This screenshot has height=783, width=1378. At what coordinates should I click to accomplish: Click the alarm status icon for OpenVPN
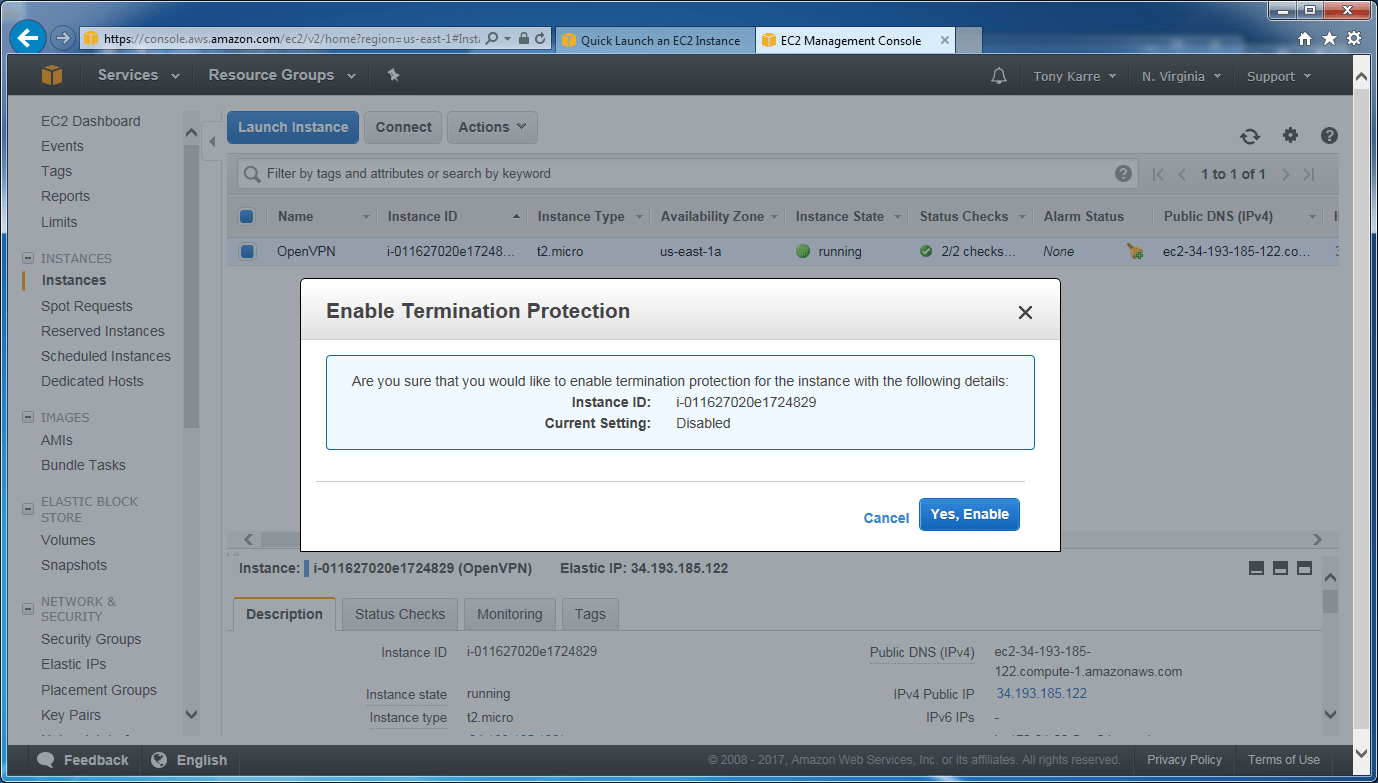pos(1135,251)
